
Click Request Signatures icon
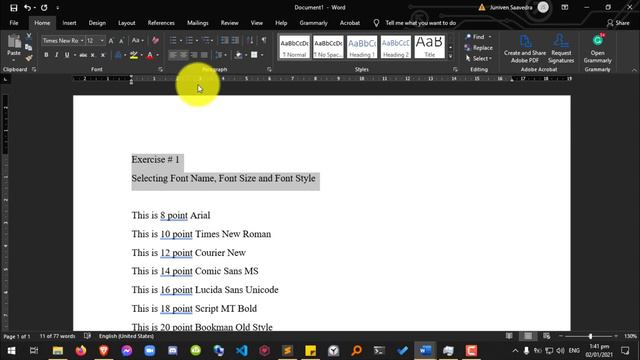561,49
